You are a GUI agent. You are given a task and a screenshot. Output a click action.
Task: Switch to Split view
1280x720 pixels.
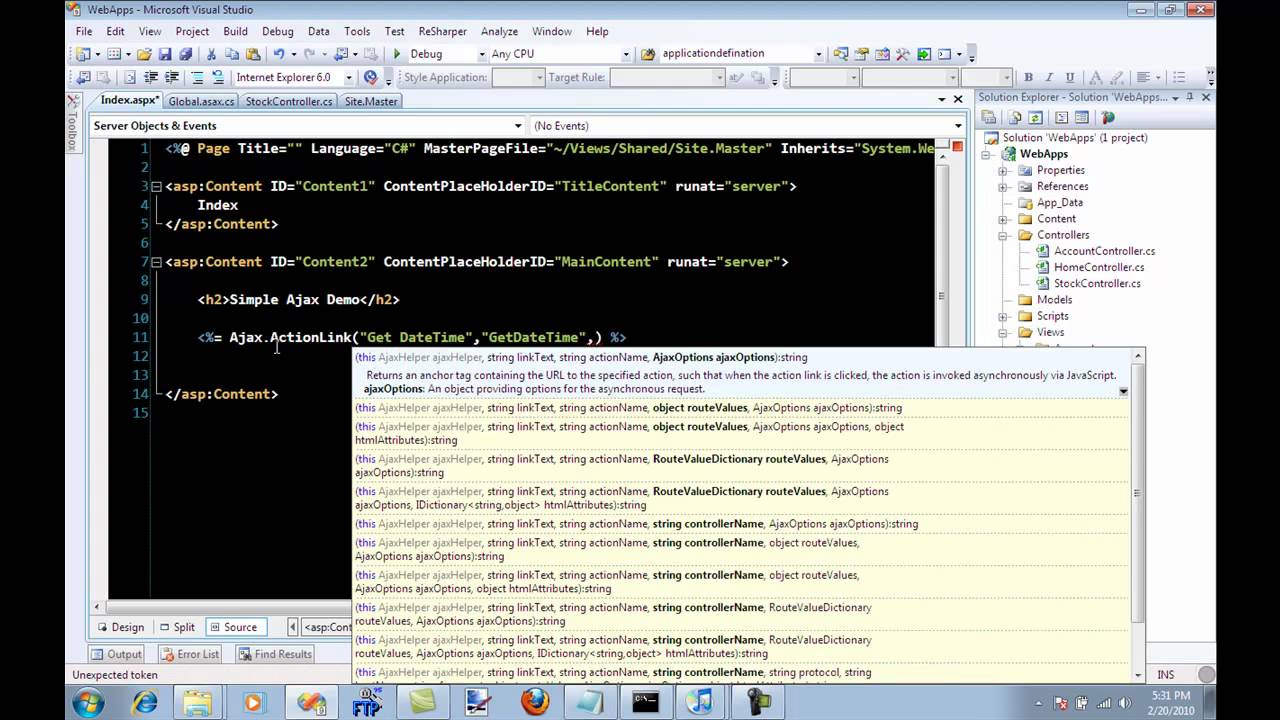point(177,627)
